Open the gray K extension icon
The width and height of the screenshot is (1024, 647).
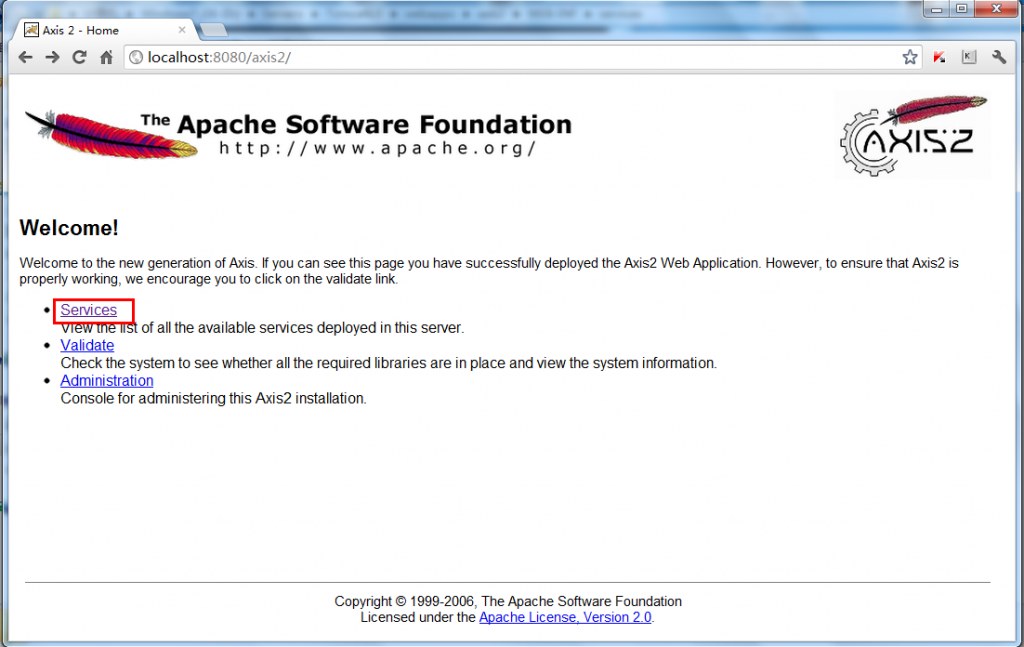pyautogui.click(x=969, y=57)
